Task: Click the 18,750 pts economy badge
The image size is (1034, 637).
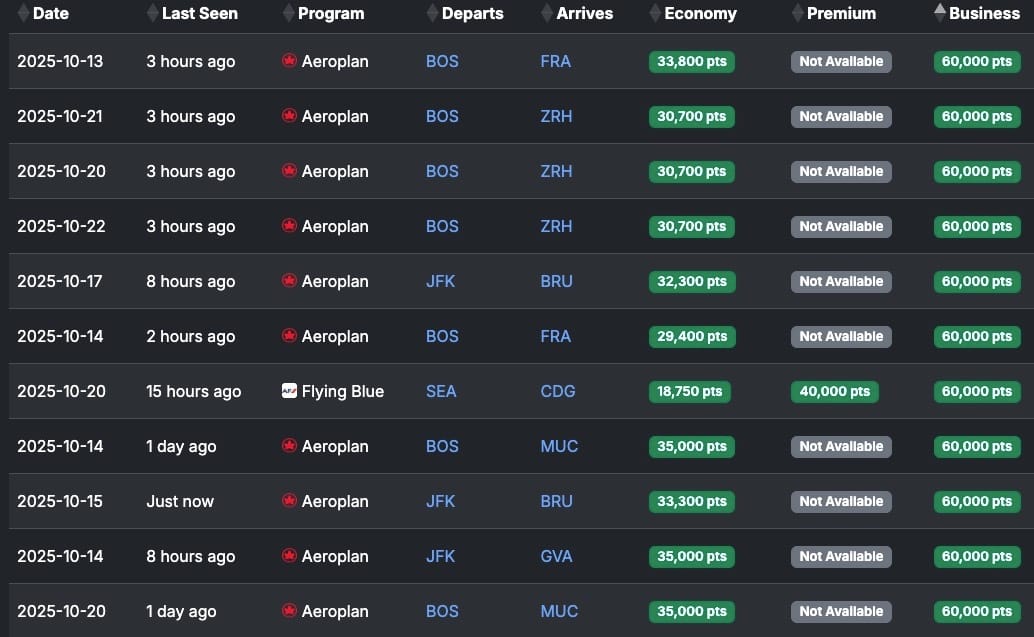Action: click(690, 392)
